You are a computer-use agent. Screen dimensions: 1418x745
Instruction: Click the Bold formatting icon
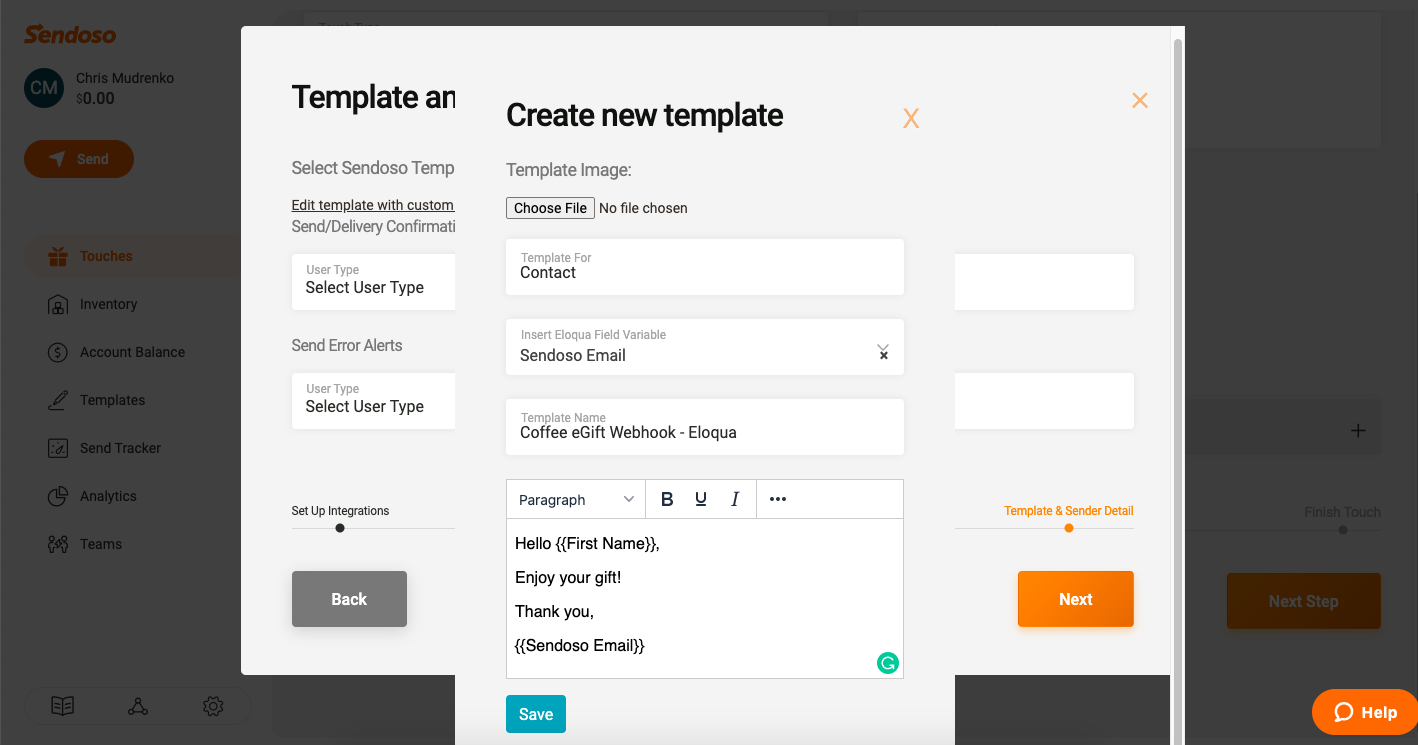(x=667, y=499)
